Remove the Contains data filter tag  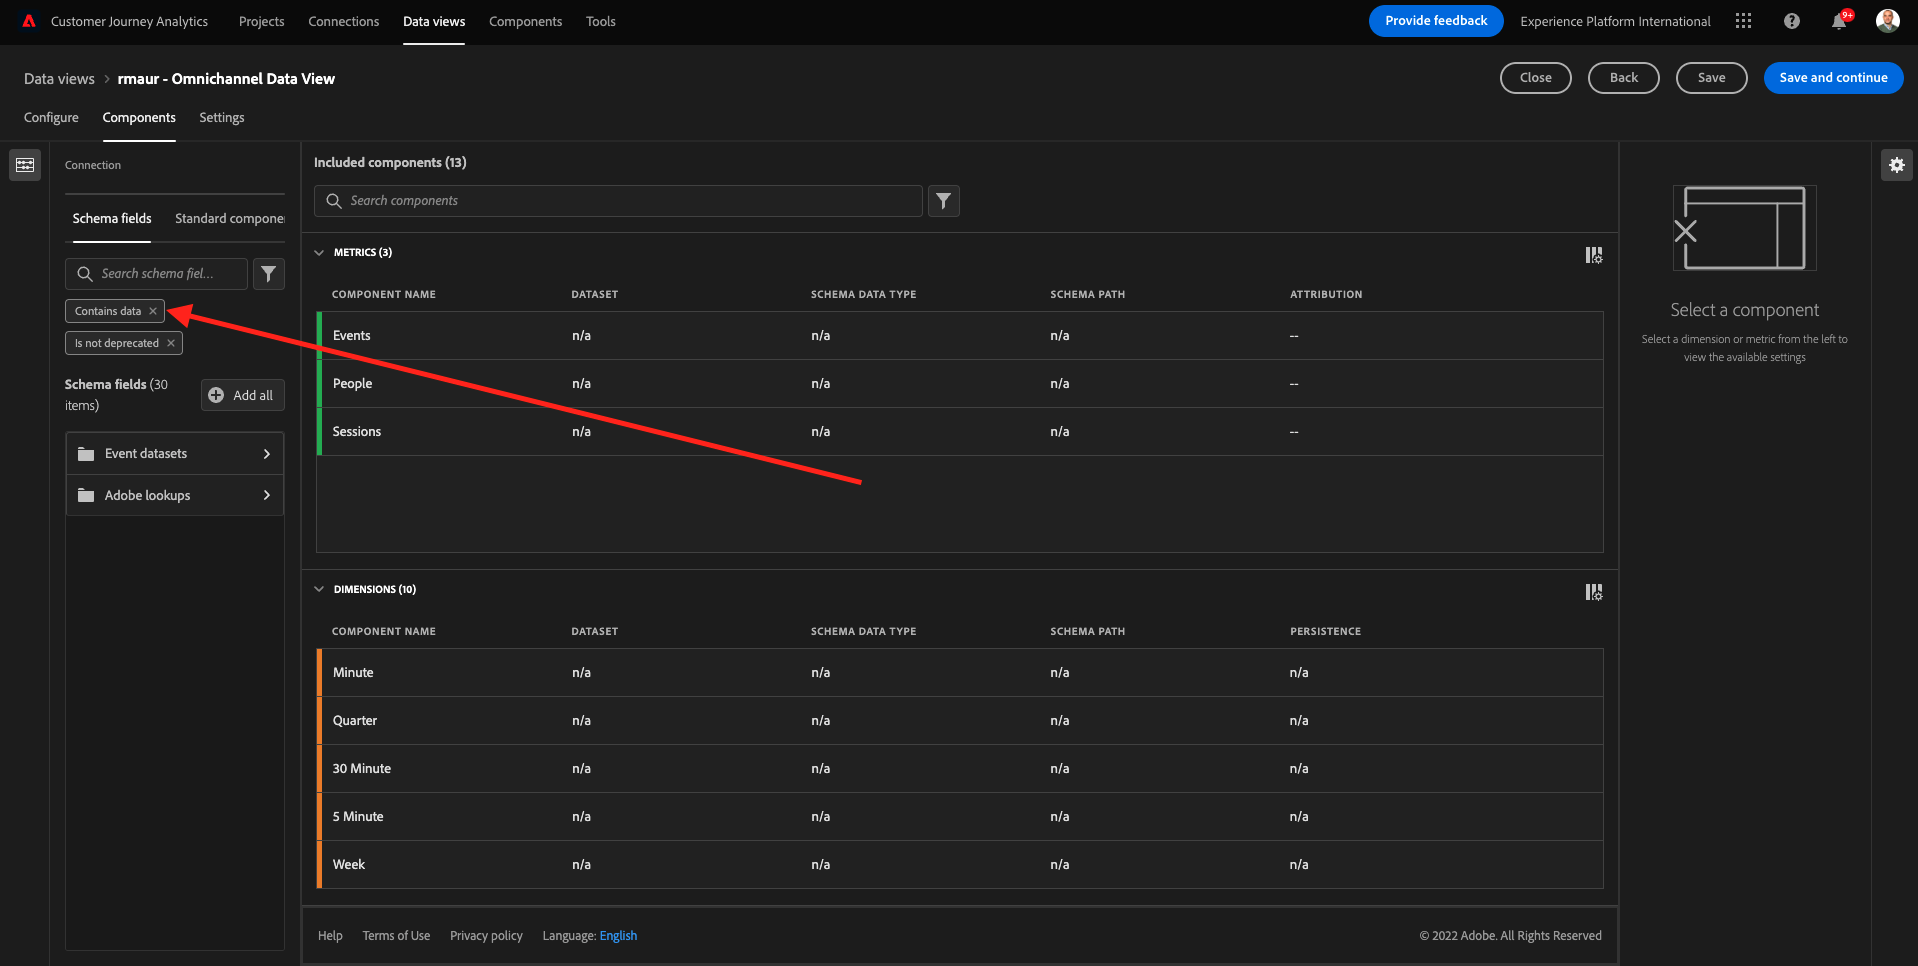click(153, 311)
